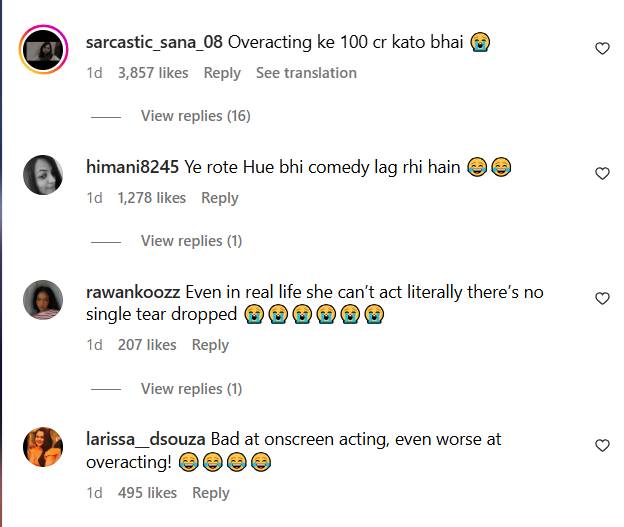
Task: View the reply under rawankoozz's comment
Action: pos(191,388)
